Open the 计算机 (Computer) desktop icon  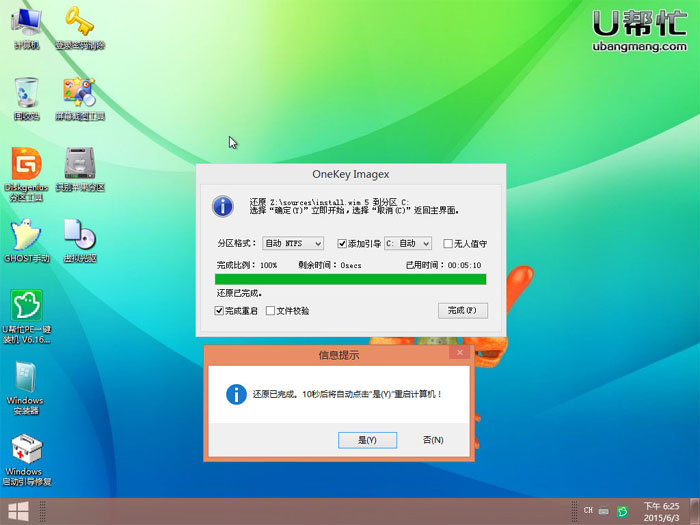pyautogui.click(x=26, y=25)
